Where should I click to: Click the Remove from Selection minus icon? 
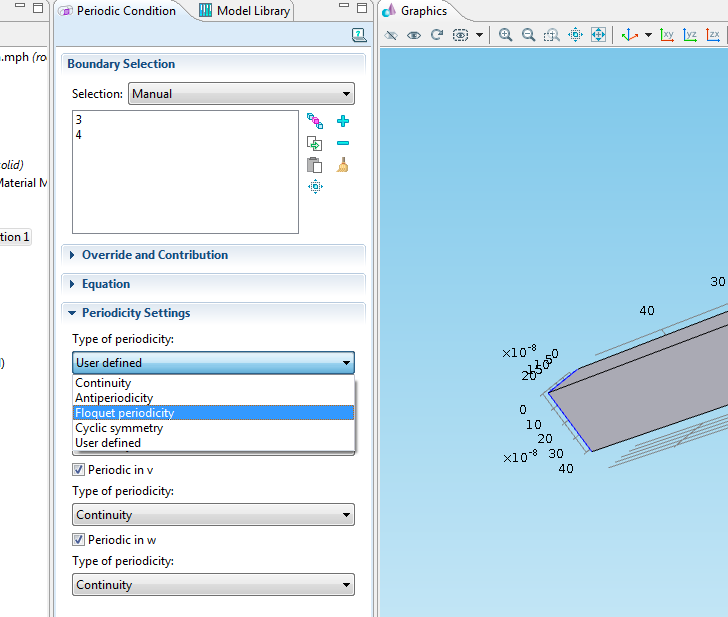(343, 143)
